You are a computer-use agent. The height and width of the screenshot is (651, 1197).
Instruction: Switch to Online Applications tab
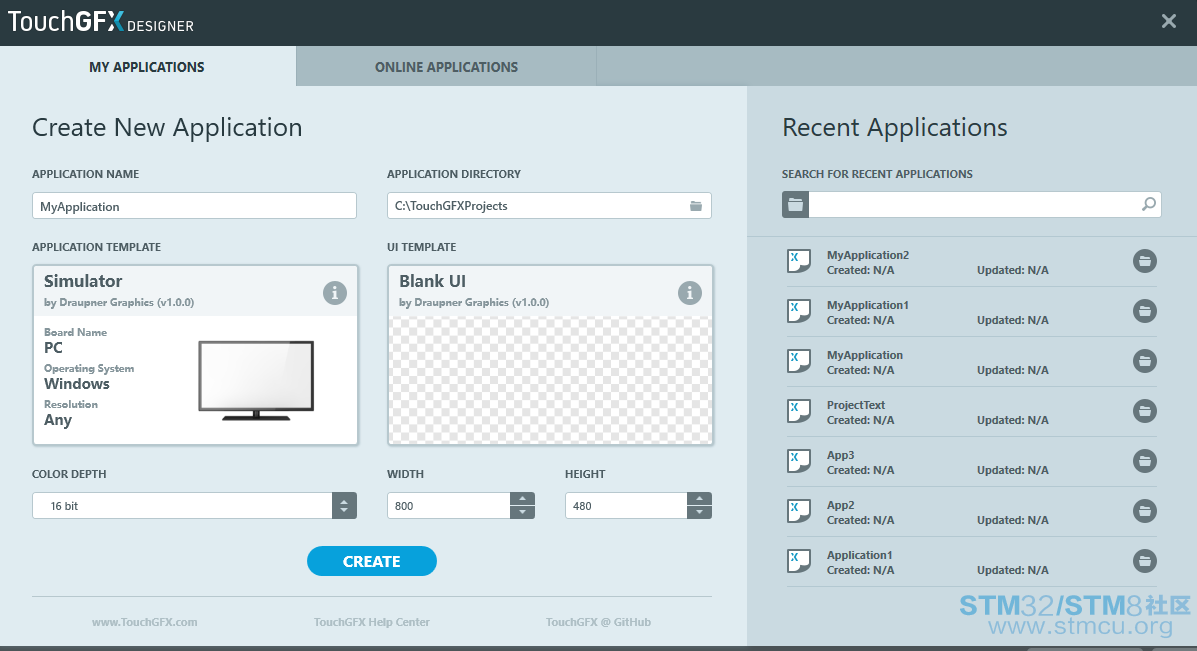tap(447, 66)
